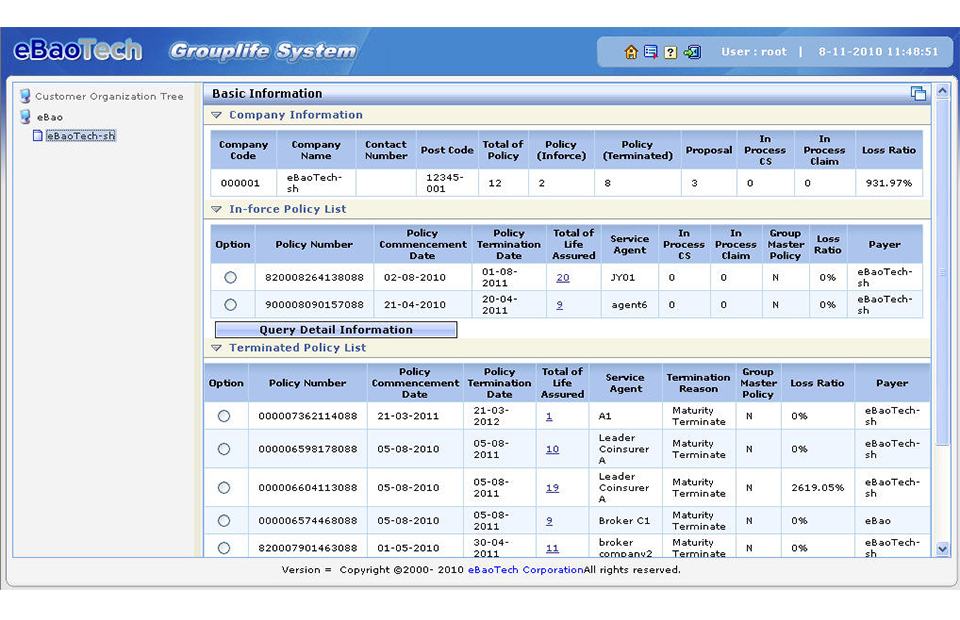
Task: Click the Broker C1 service agent cell
Action: (x=626, y=521)
